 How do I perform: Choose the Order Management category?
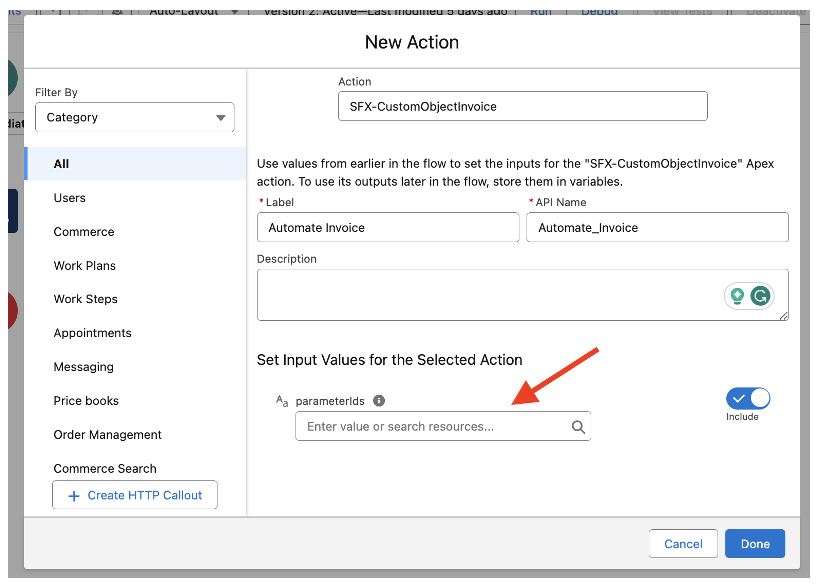click(108, 435)
